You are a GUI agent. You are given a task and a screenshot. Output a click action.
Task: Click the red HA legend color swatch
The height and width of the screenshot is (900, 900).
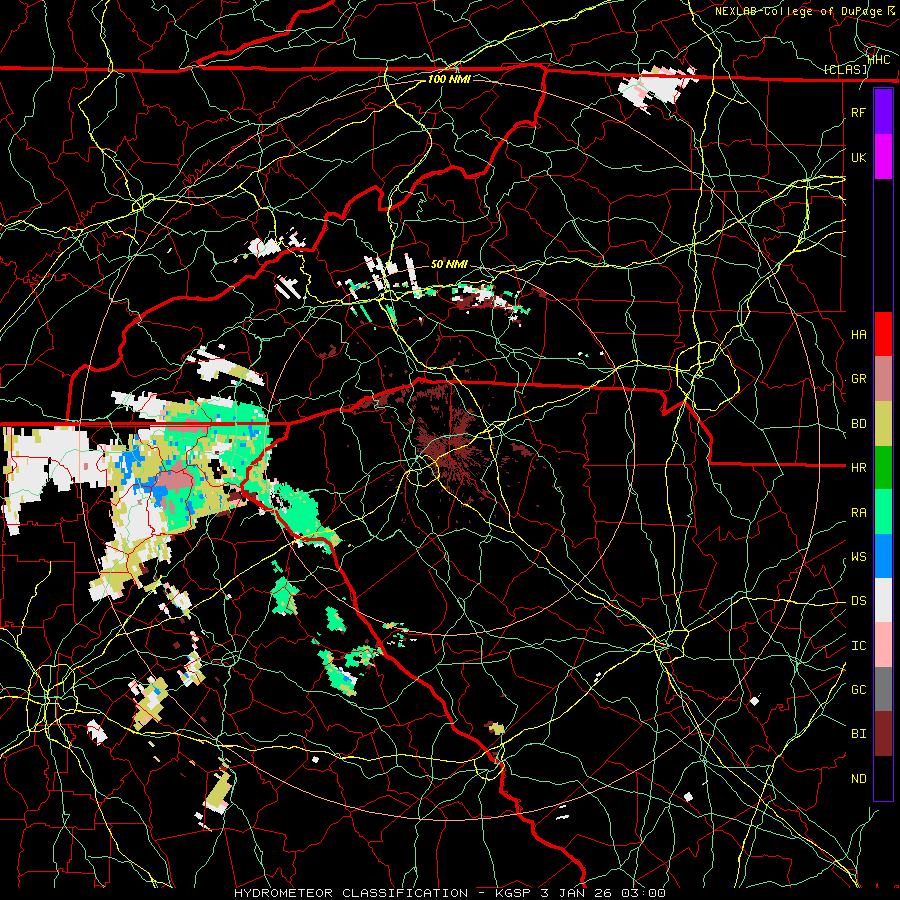click(883, 334)
